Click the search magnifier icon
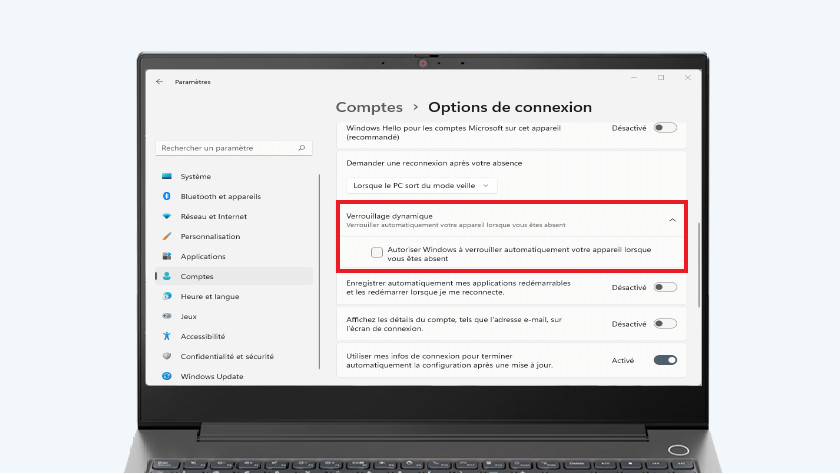Viewport: 840px width, 474px height. tap(301, 148)
